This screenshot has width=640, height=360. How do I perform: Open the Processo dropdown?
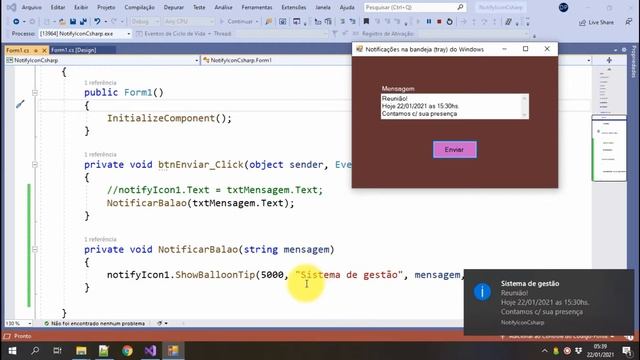point(85,33)
